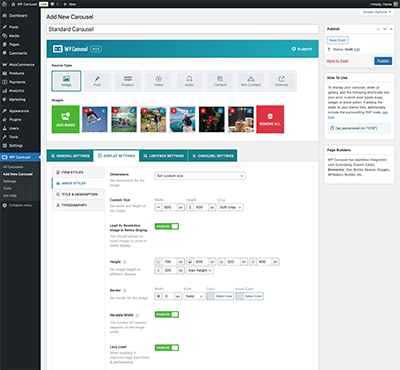Edit the coffee cup image via pencil icon
The image size is (400, 370).
point(250,110)
